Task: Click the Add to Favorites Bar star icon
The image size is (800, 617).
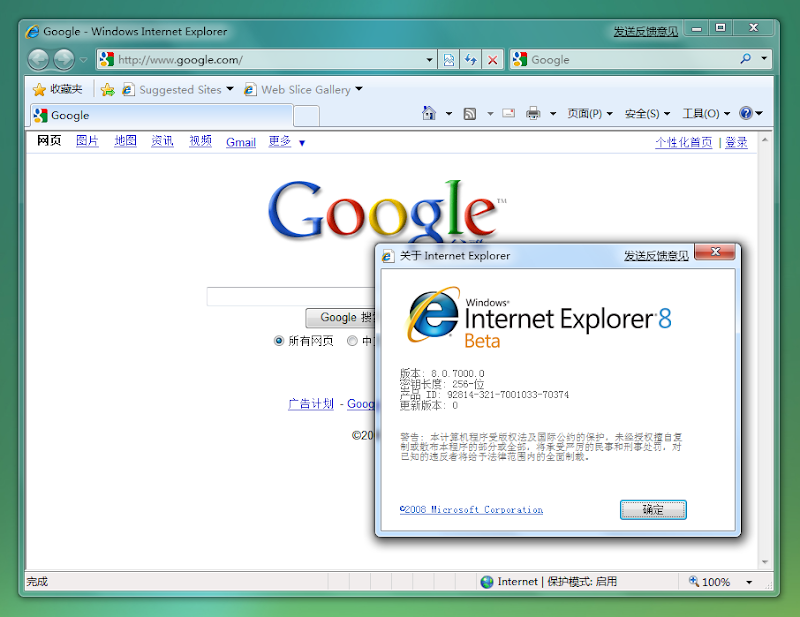Action: [x=108, y=90]
